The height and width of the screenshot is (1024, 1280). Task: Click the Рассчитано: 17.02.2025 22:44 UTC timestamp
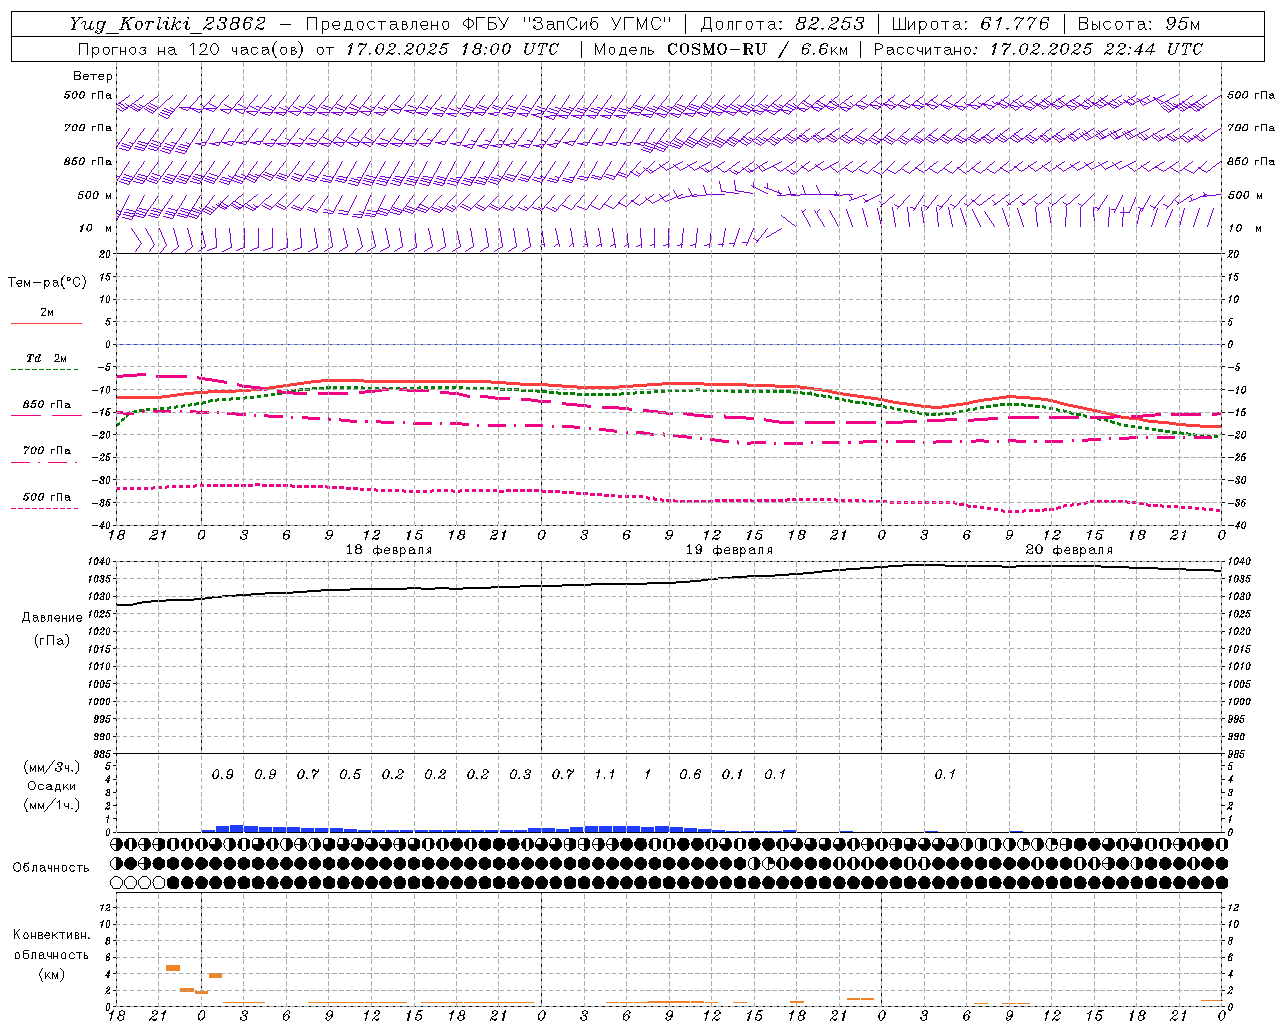(x=1038, y=49)
